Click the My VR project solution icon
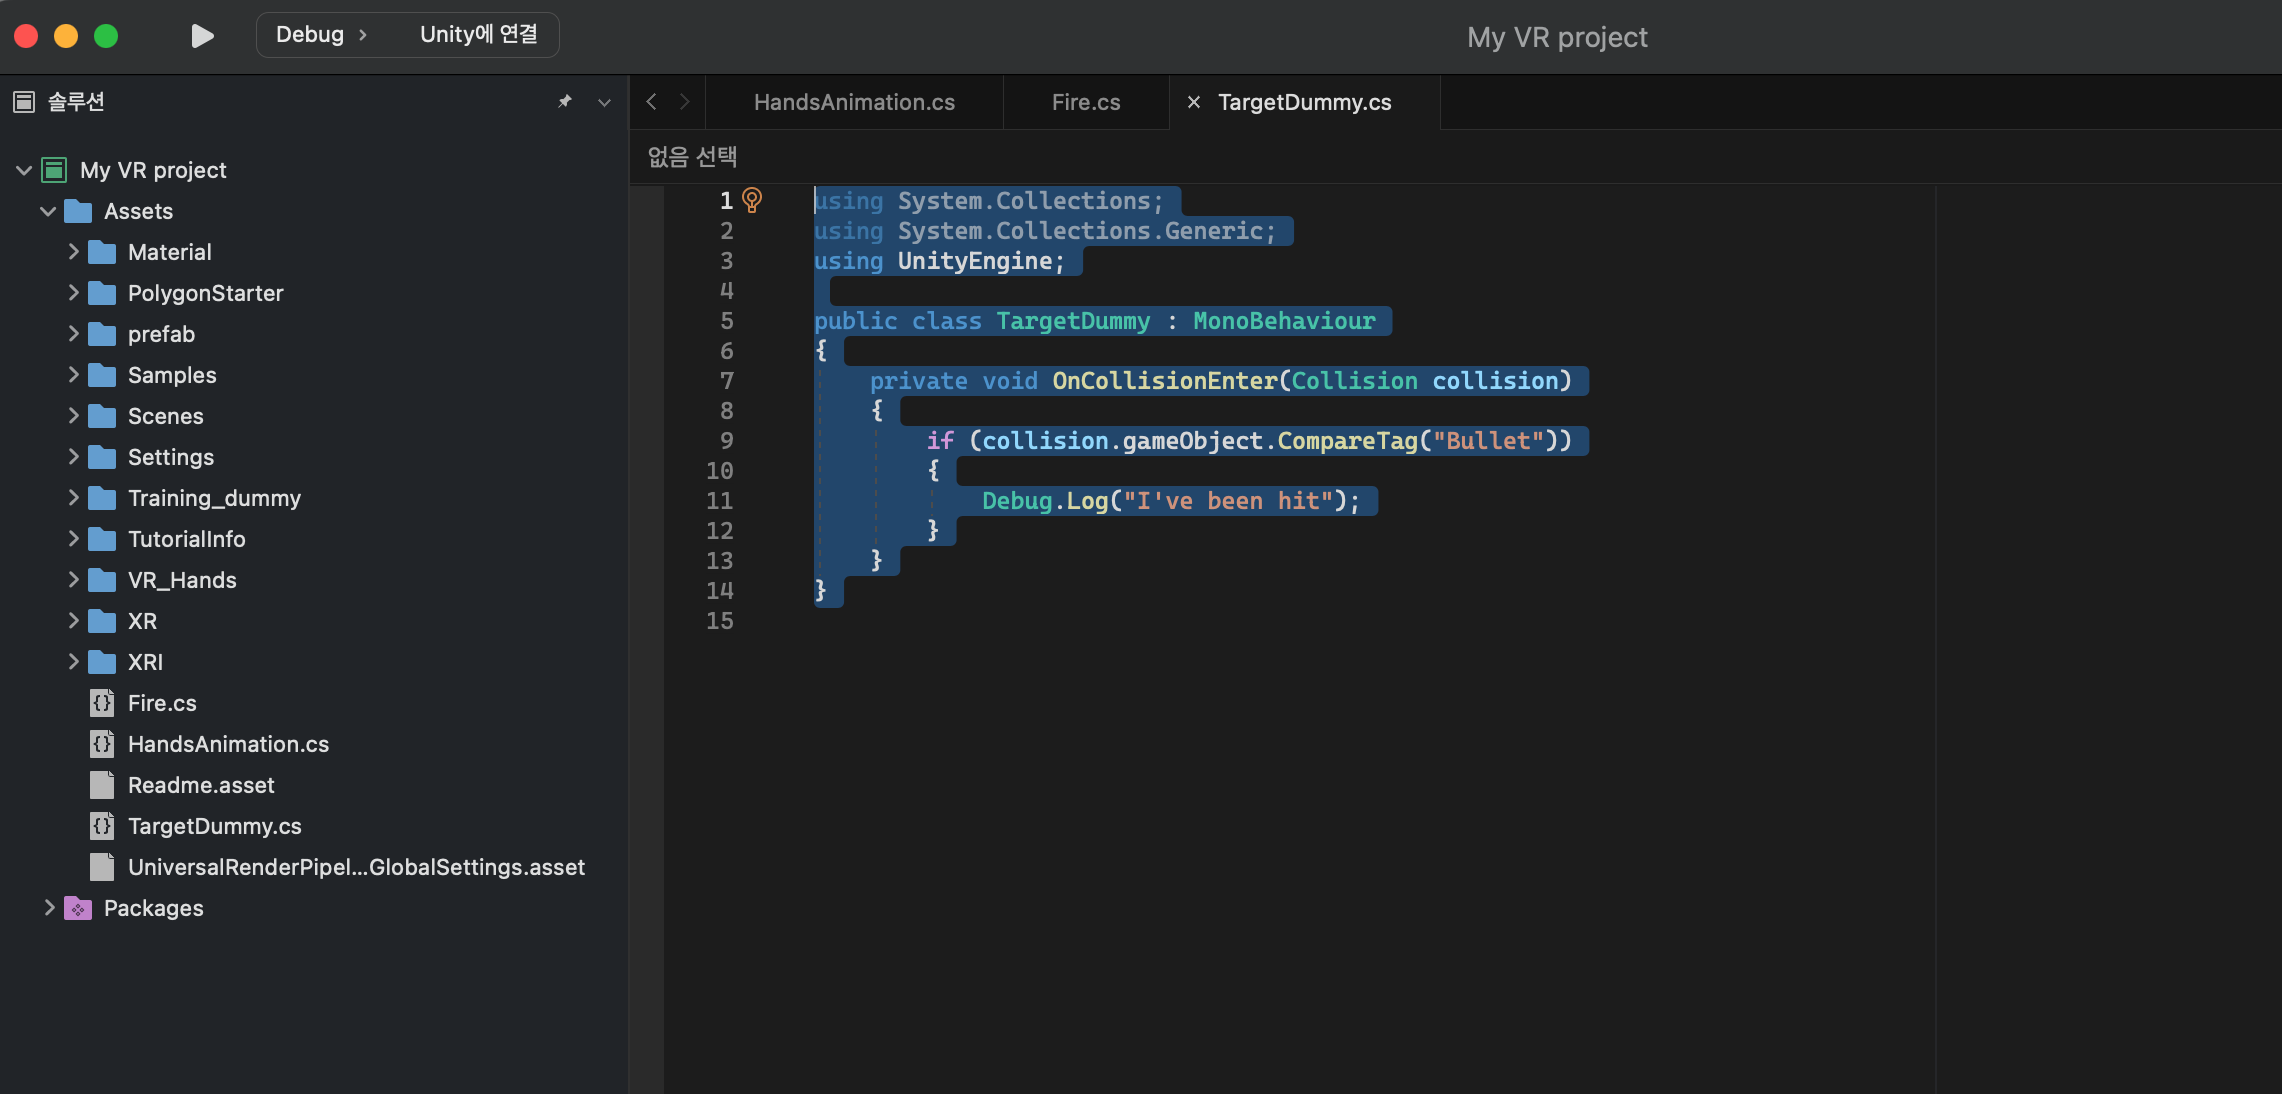Image resolution: width=2282 pixels, height=1094 pixels. pyautogui.click(x=54, y=170)
